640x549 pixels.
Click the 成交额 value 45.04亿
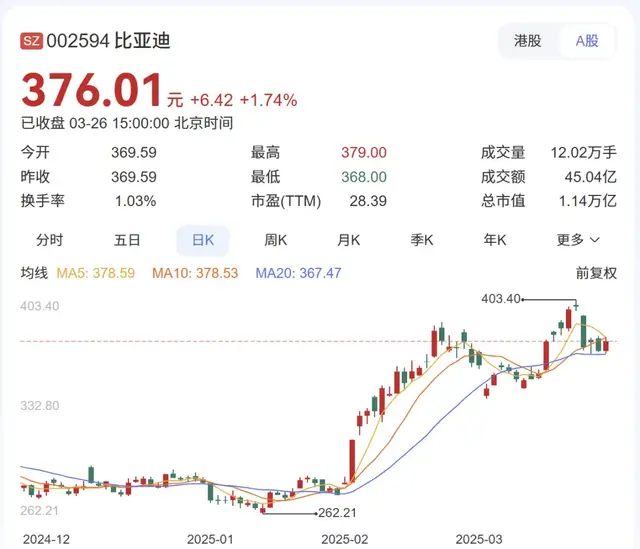click(x=591, y=177)
